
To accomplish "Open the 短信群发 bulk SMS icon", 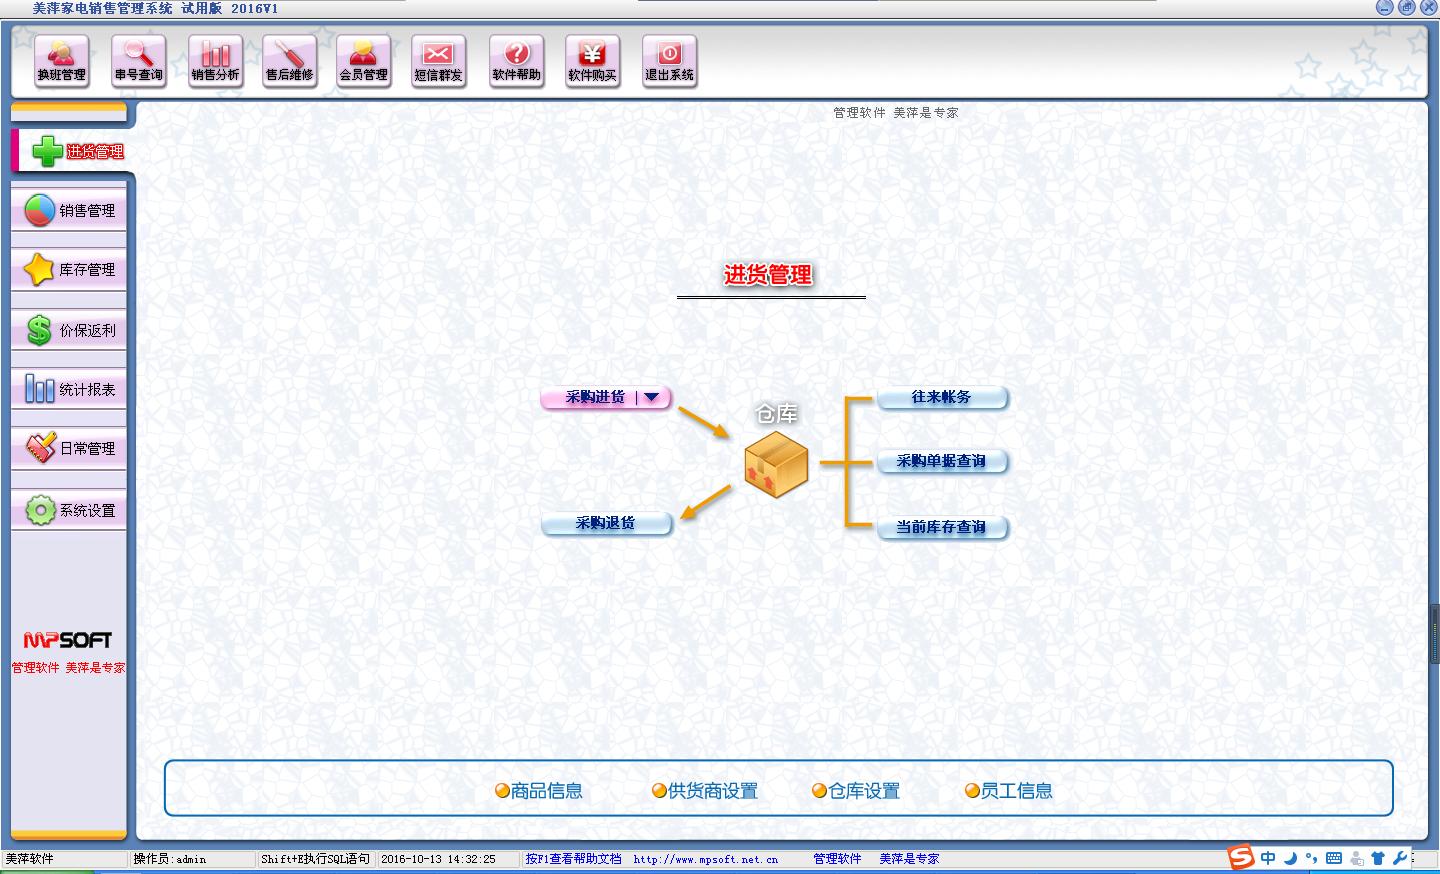I will coord(438,61).
